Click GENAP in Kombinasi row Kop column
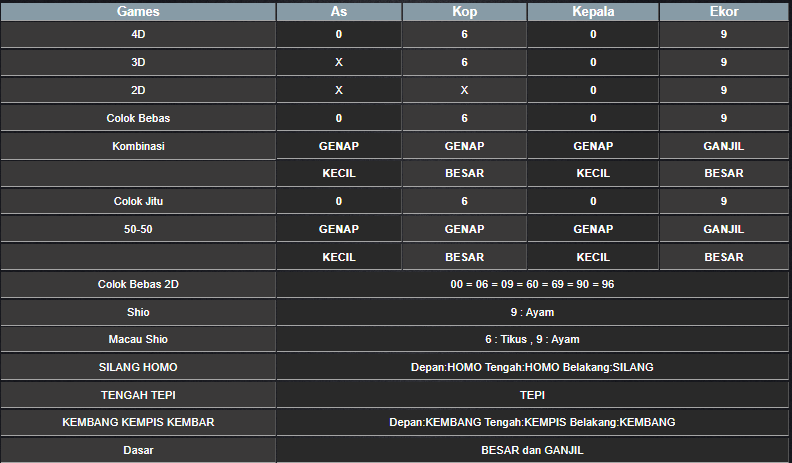 coord(464,146)
